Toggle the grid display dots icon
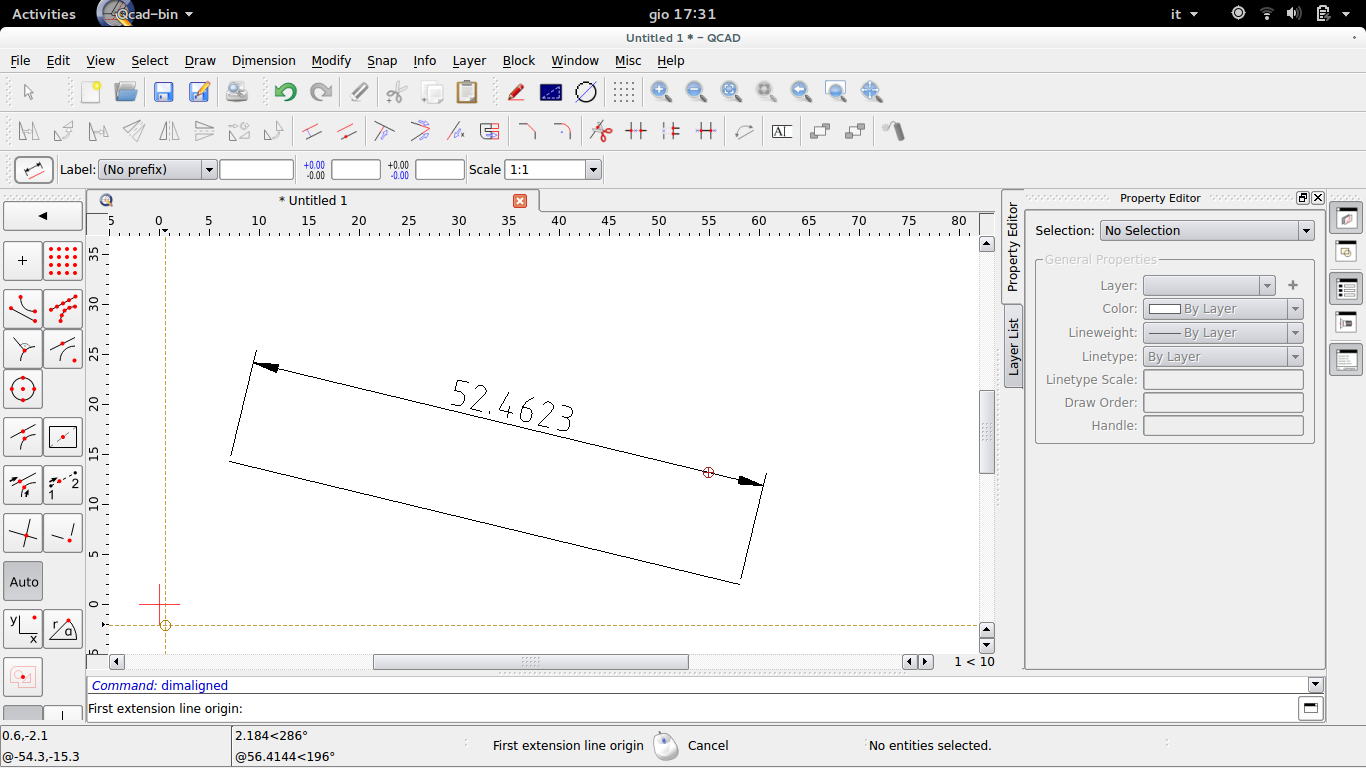This screenshot has width=1366, height=768. click(x=624, y=92)
